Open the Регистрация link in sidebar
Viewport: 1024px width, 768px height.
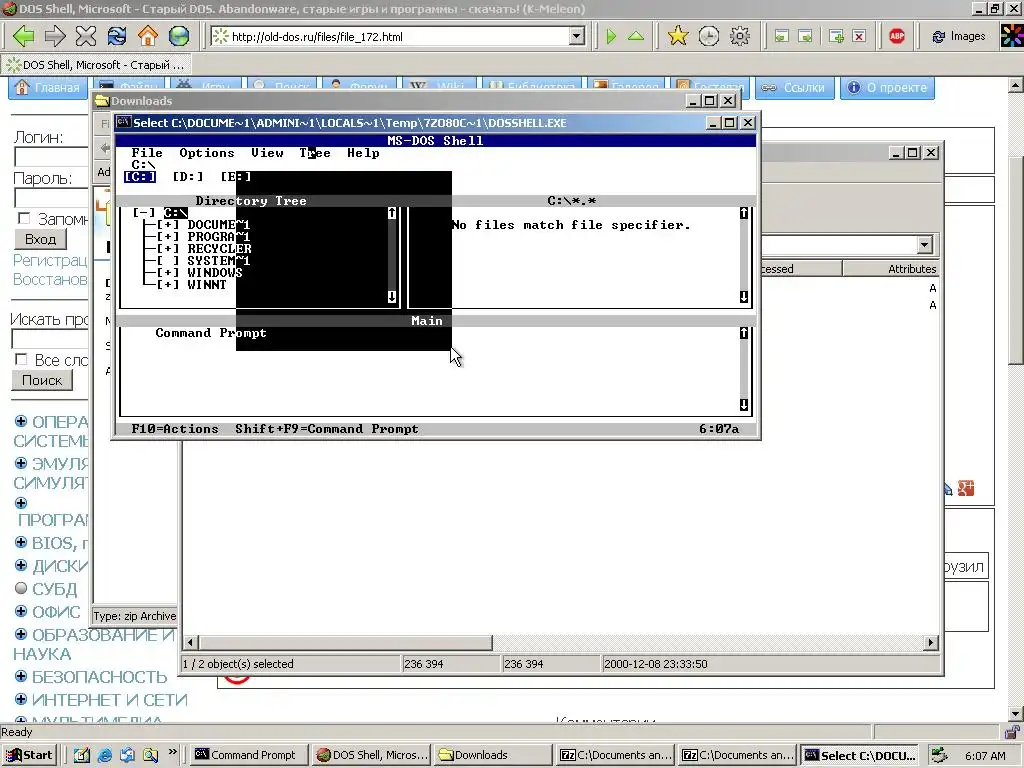click(x=50, y=260)
